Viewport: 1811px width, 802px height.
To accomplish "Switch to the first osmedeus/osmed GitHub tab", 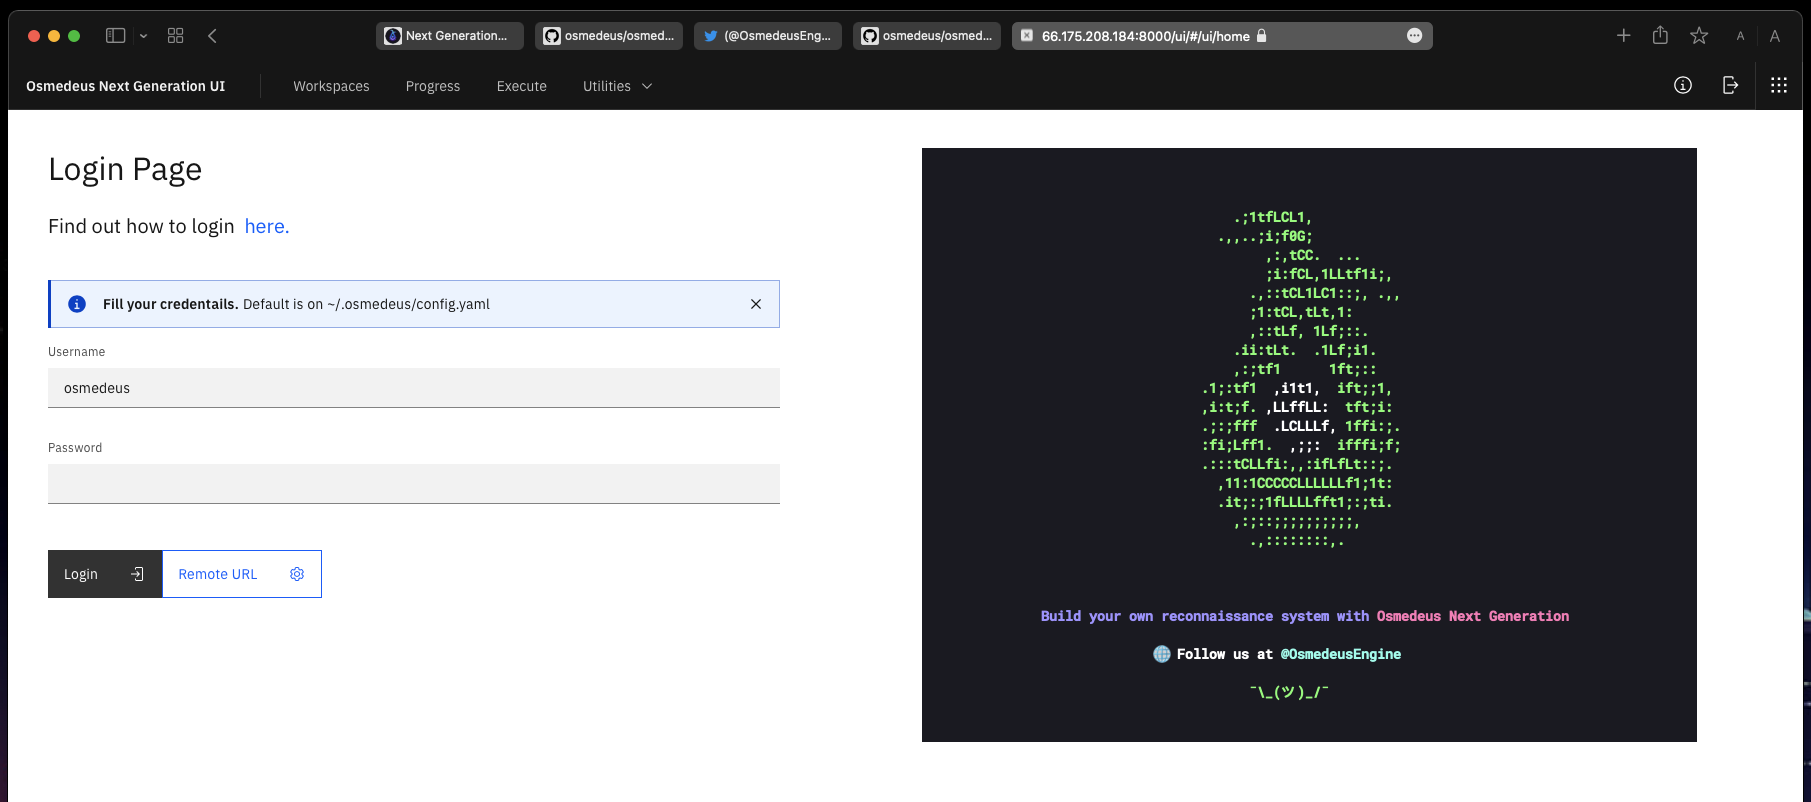I will (609, 36).
